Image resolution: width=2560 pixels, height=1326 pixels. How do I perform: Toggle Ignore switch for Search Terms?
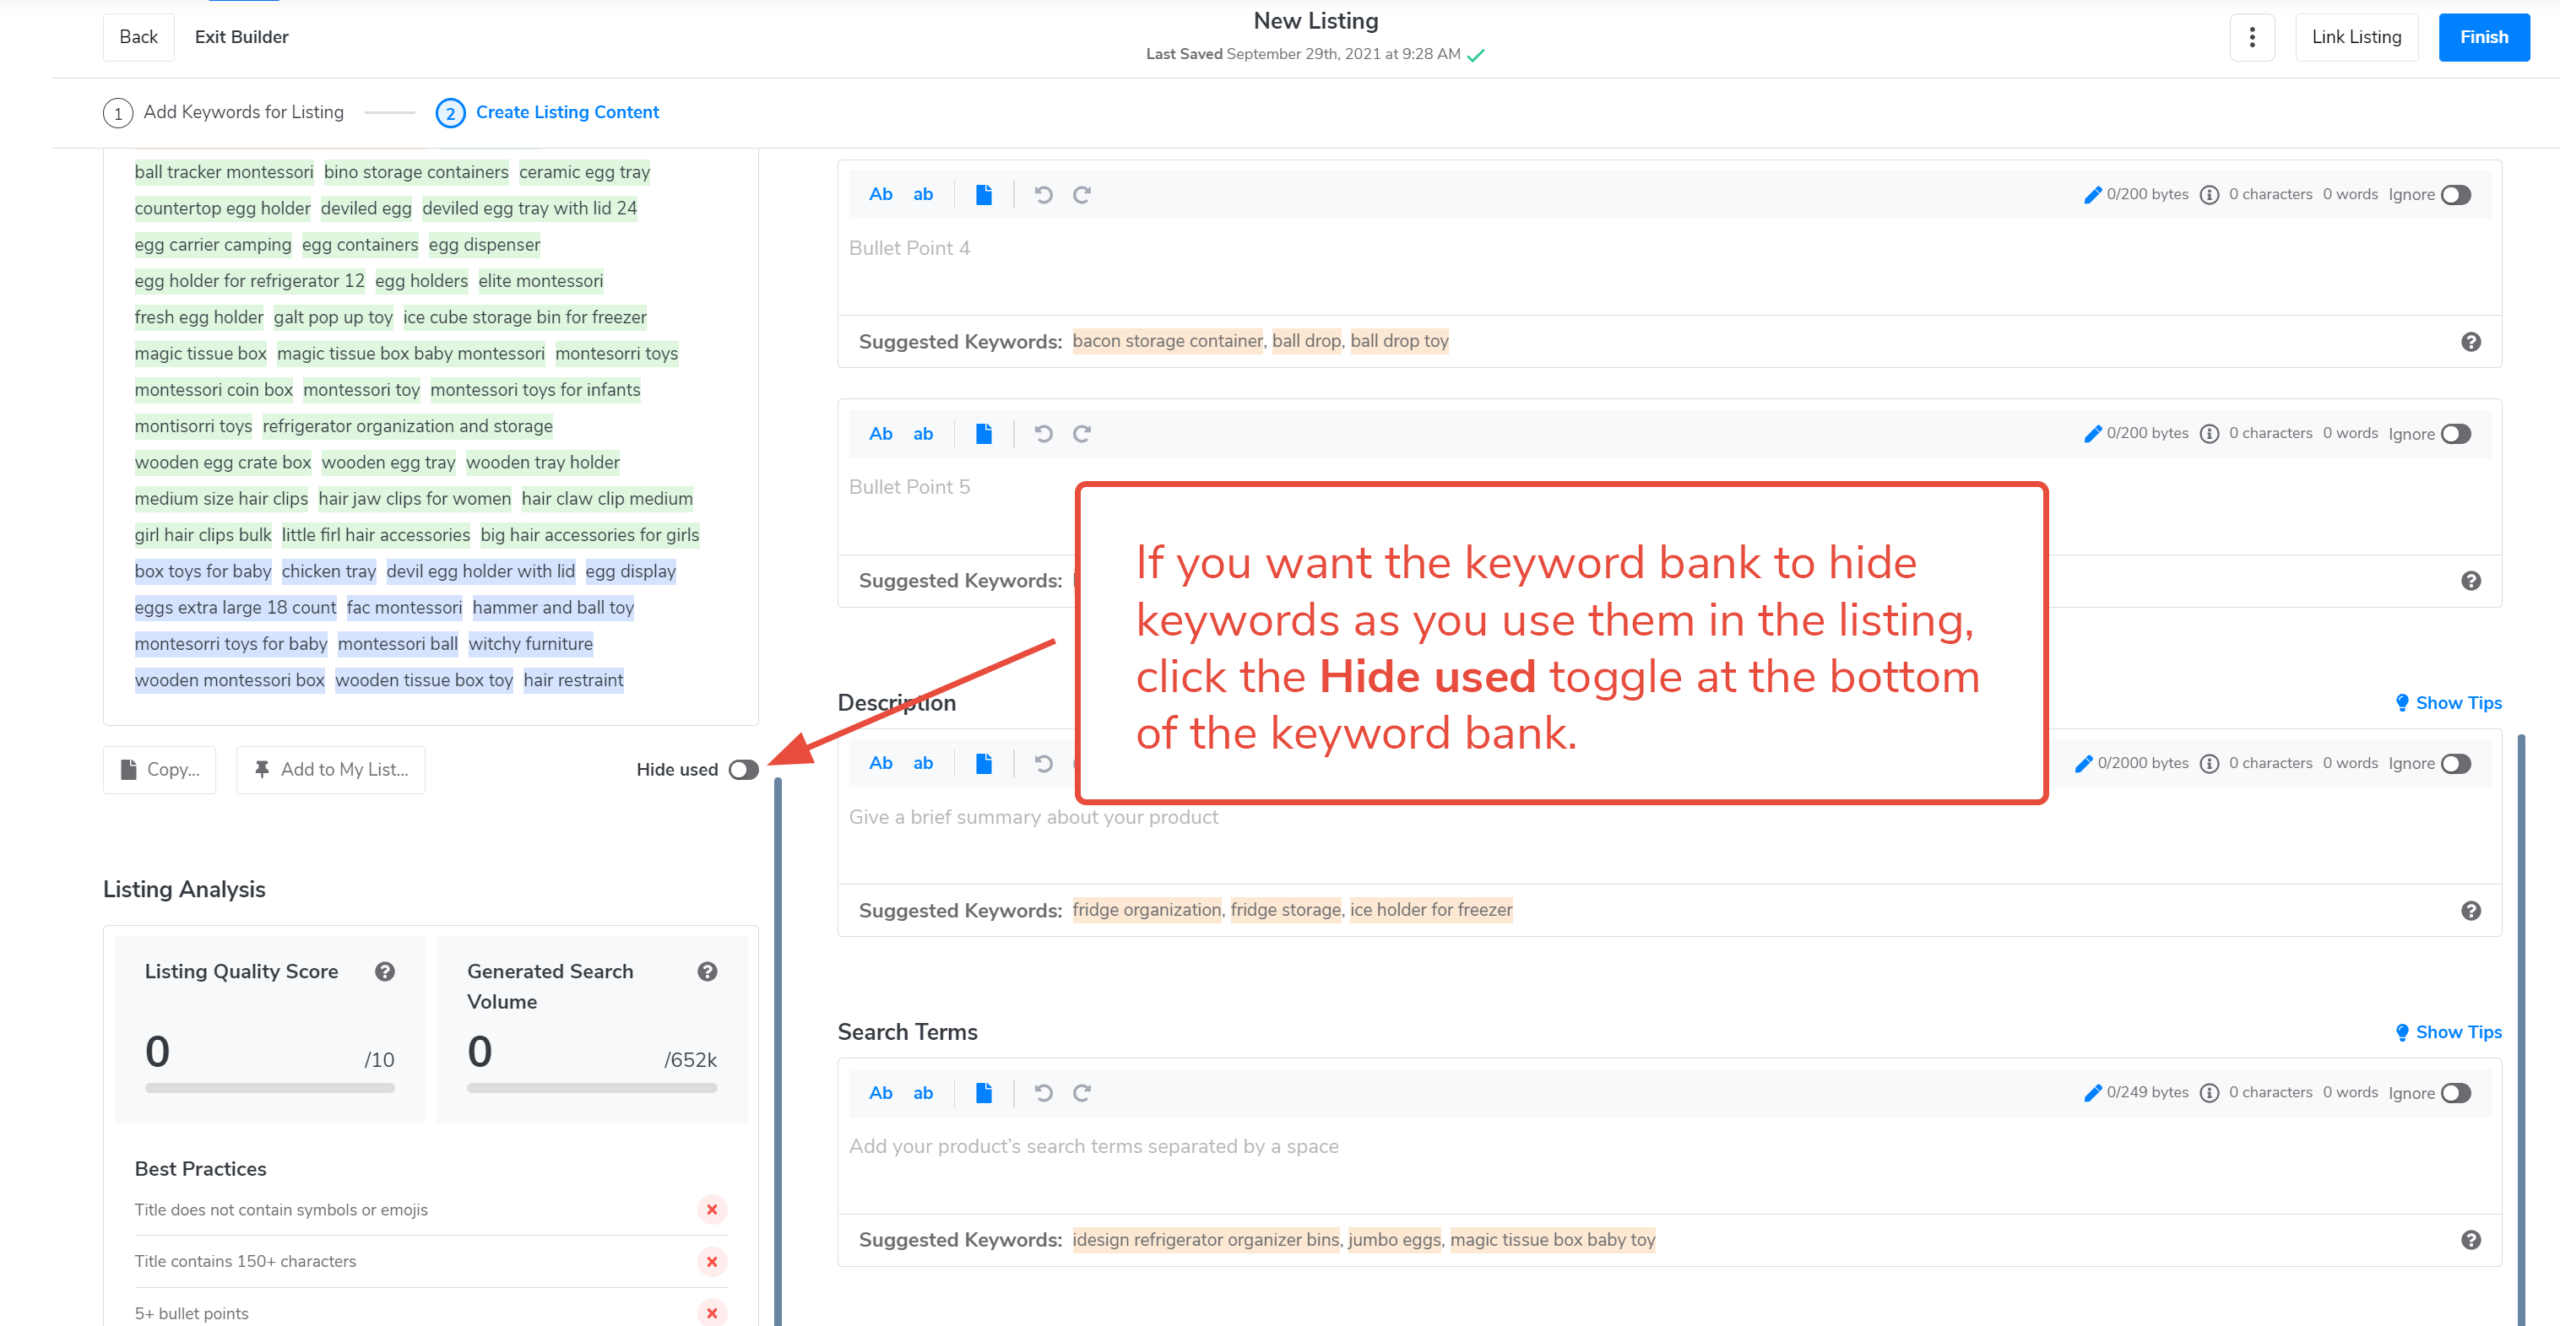2456,1093
